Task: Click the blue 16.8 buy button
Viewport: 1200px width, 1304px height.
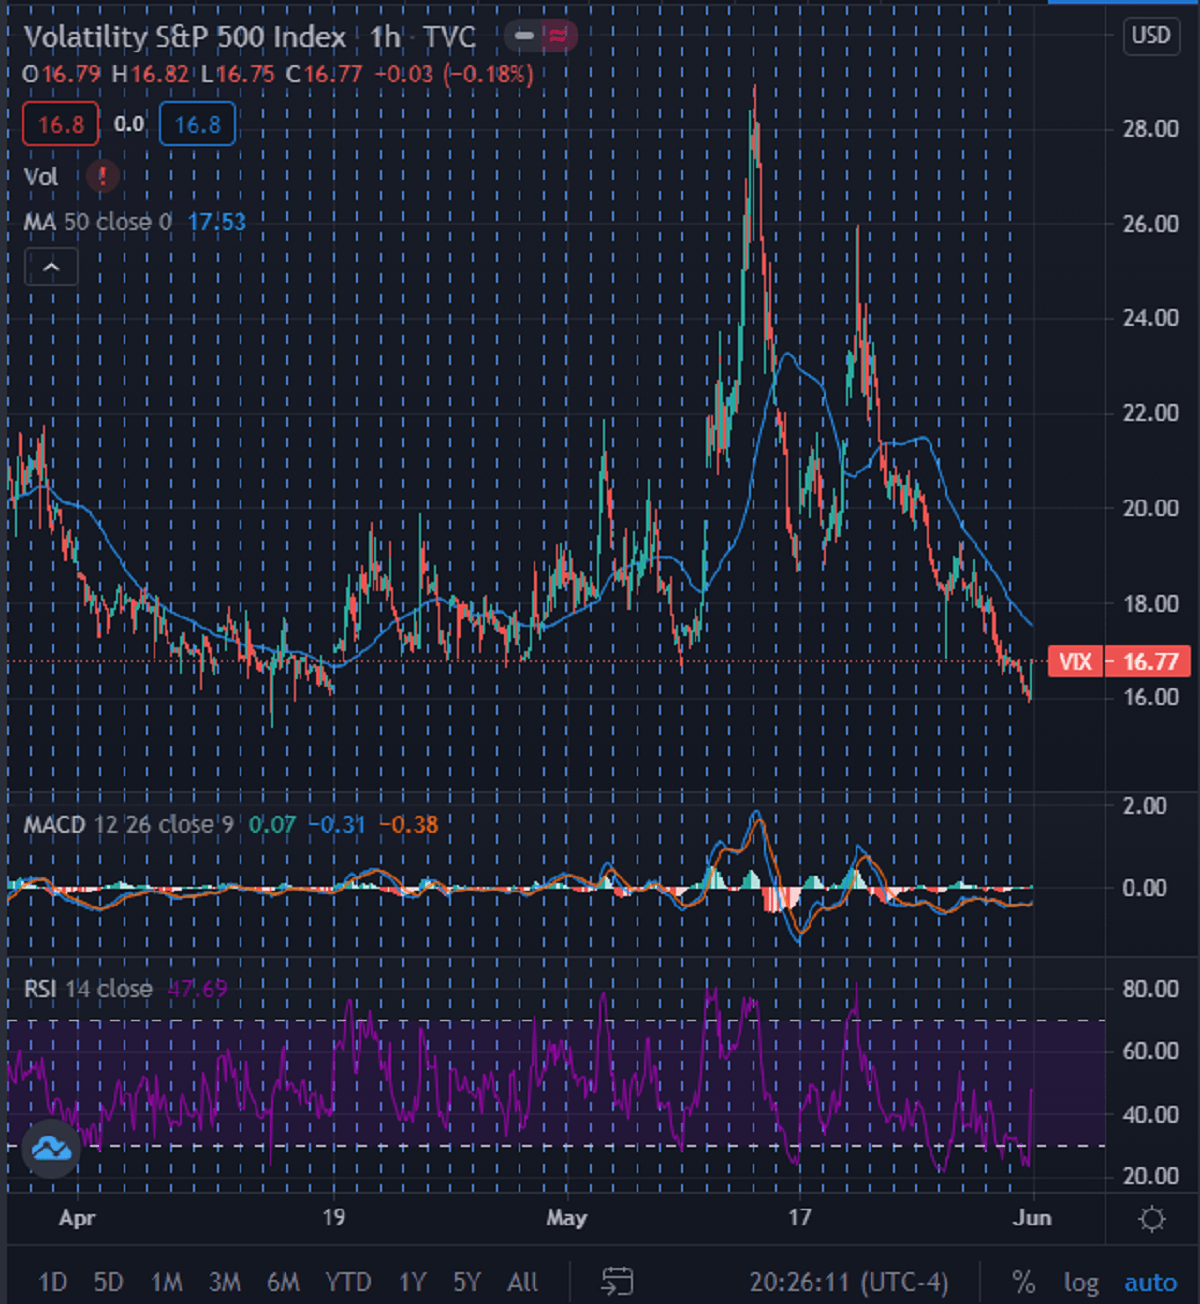Action: click(197, 124)
